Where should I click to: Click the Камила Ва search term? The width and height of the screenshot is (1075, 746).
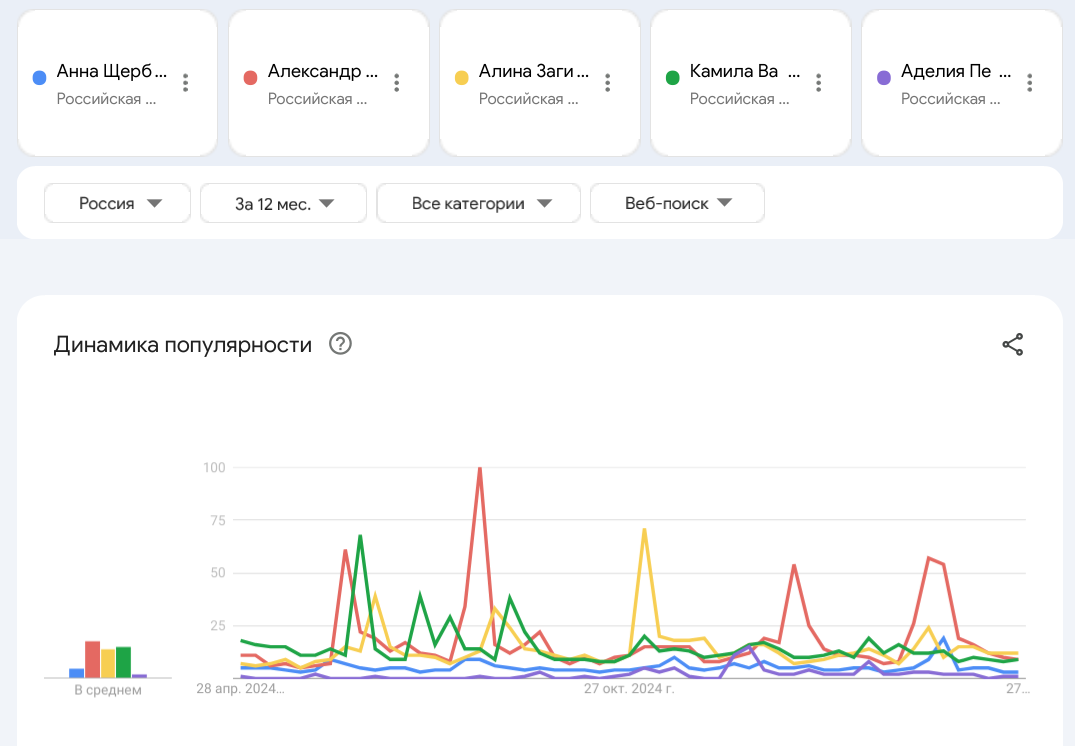pos(733,72)
